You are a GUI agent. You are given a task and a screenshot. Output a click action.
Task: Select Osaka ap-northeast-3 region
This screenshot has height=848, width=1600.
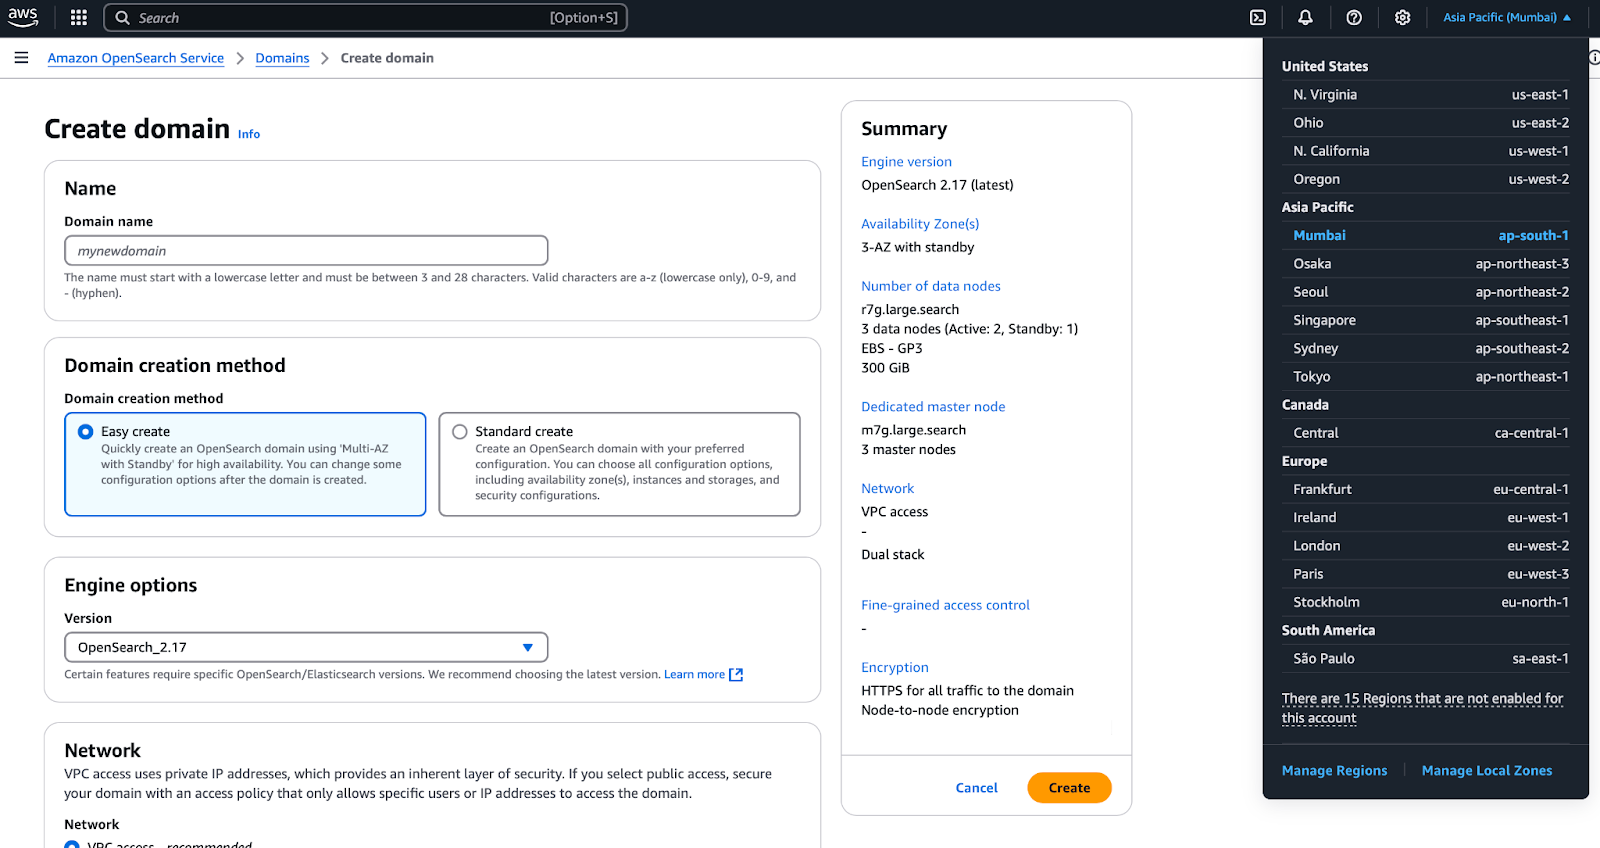point(1430,264)
